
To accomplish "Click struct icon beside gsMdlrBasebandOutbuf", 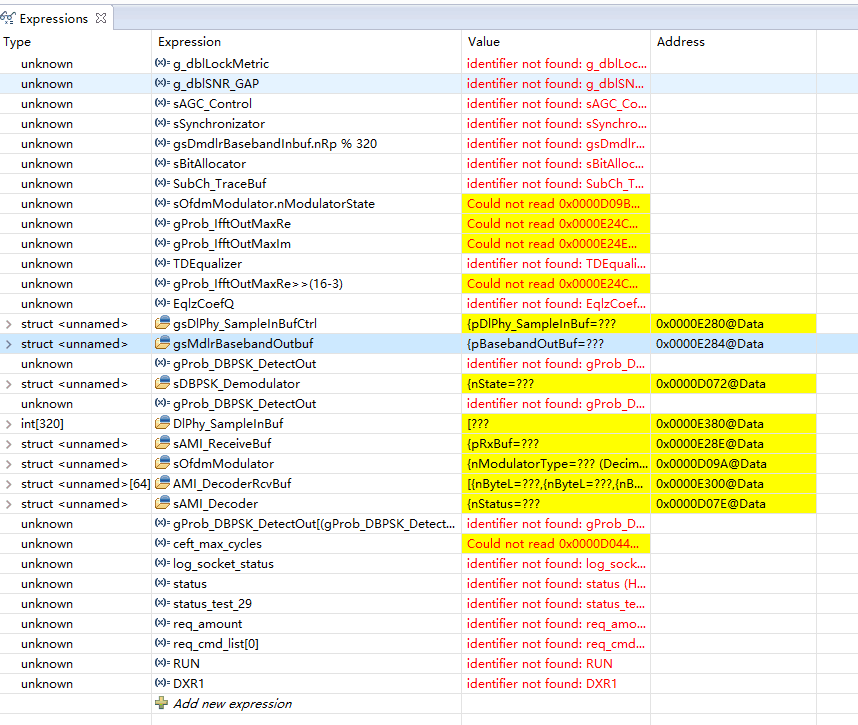I will point(163,343).
